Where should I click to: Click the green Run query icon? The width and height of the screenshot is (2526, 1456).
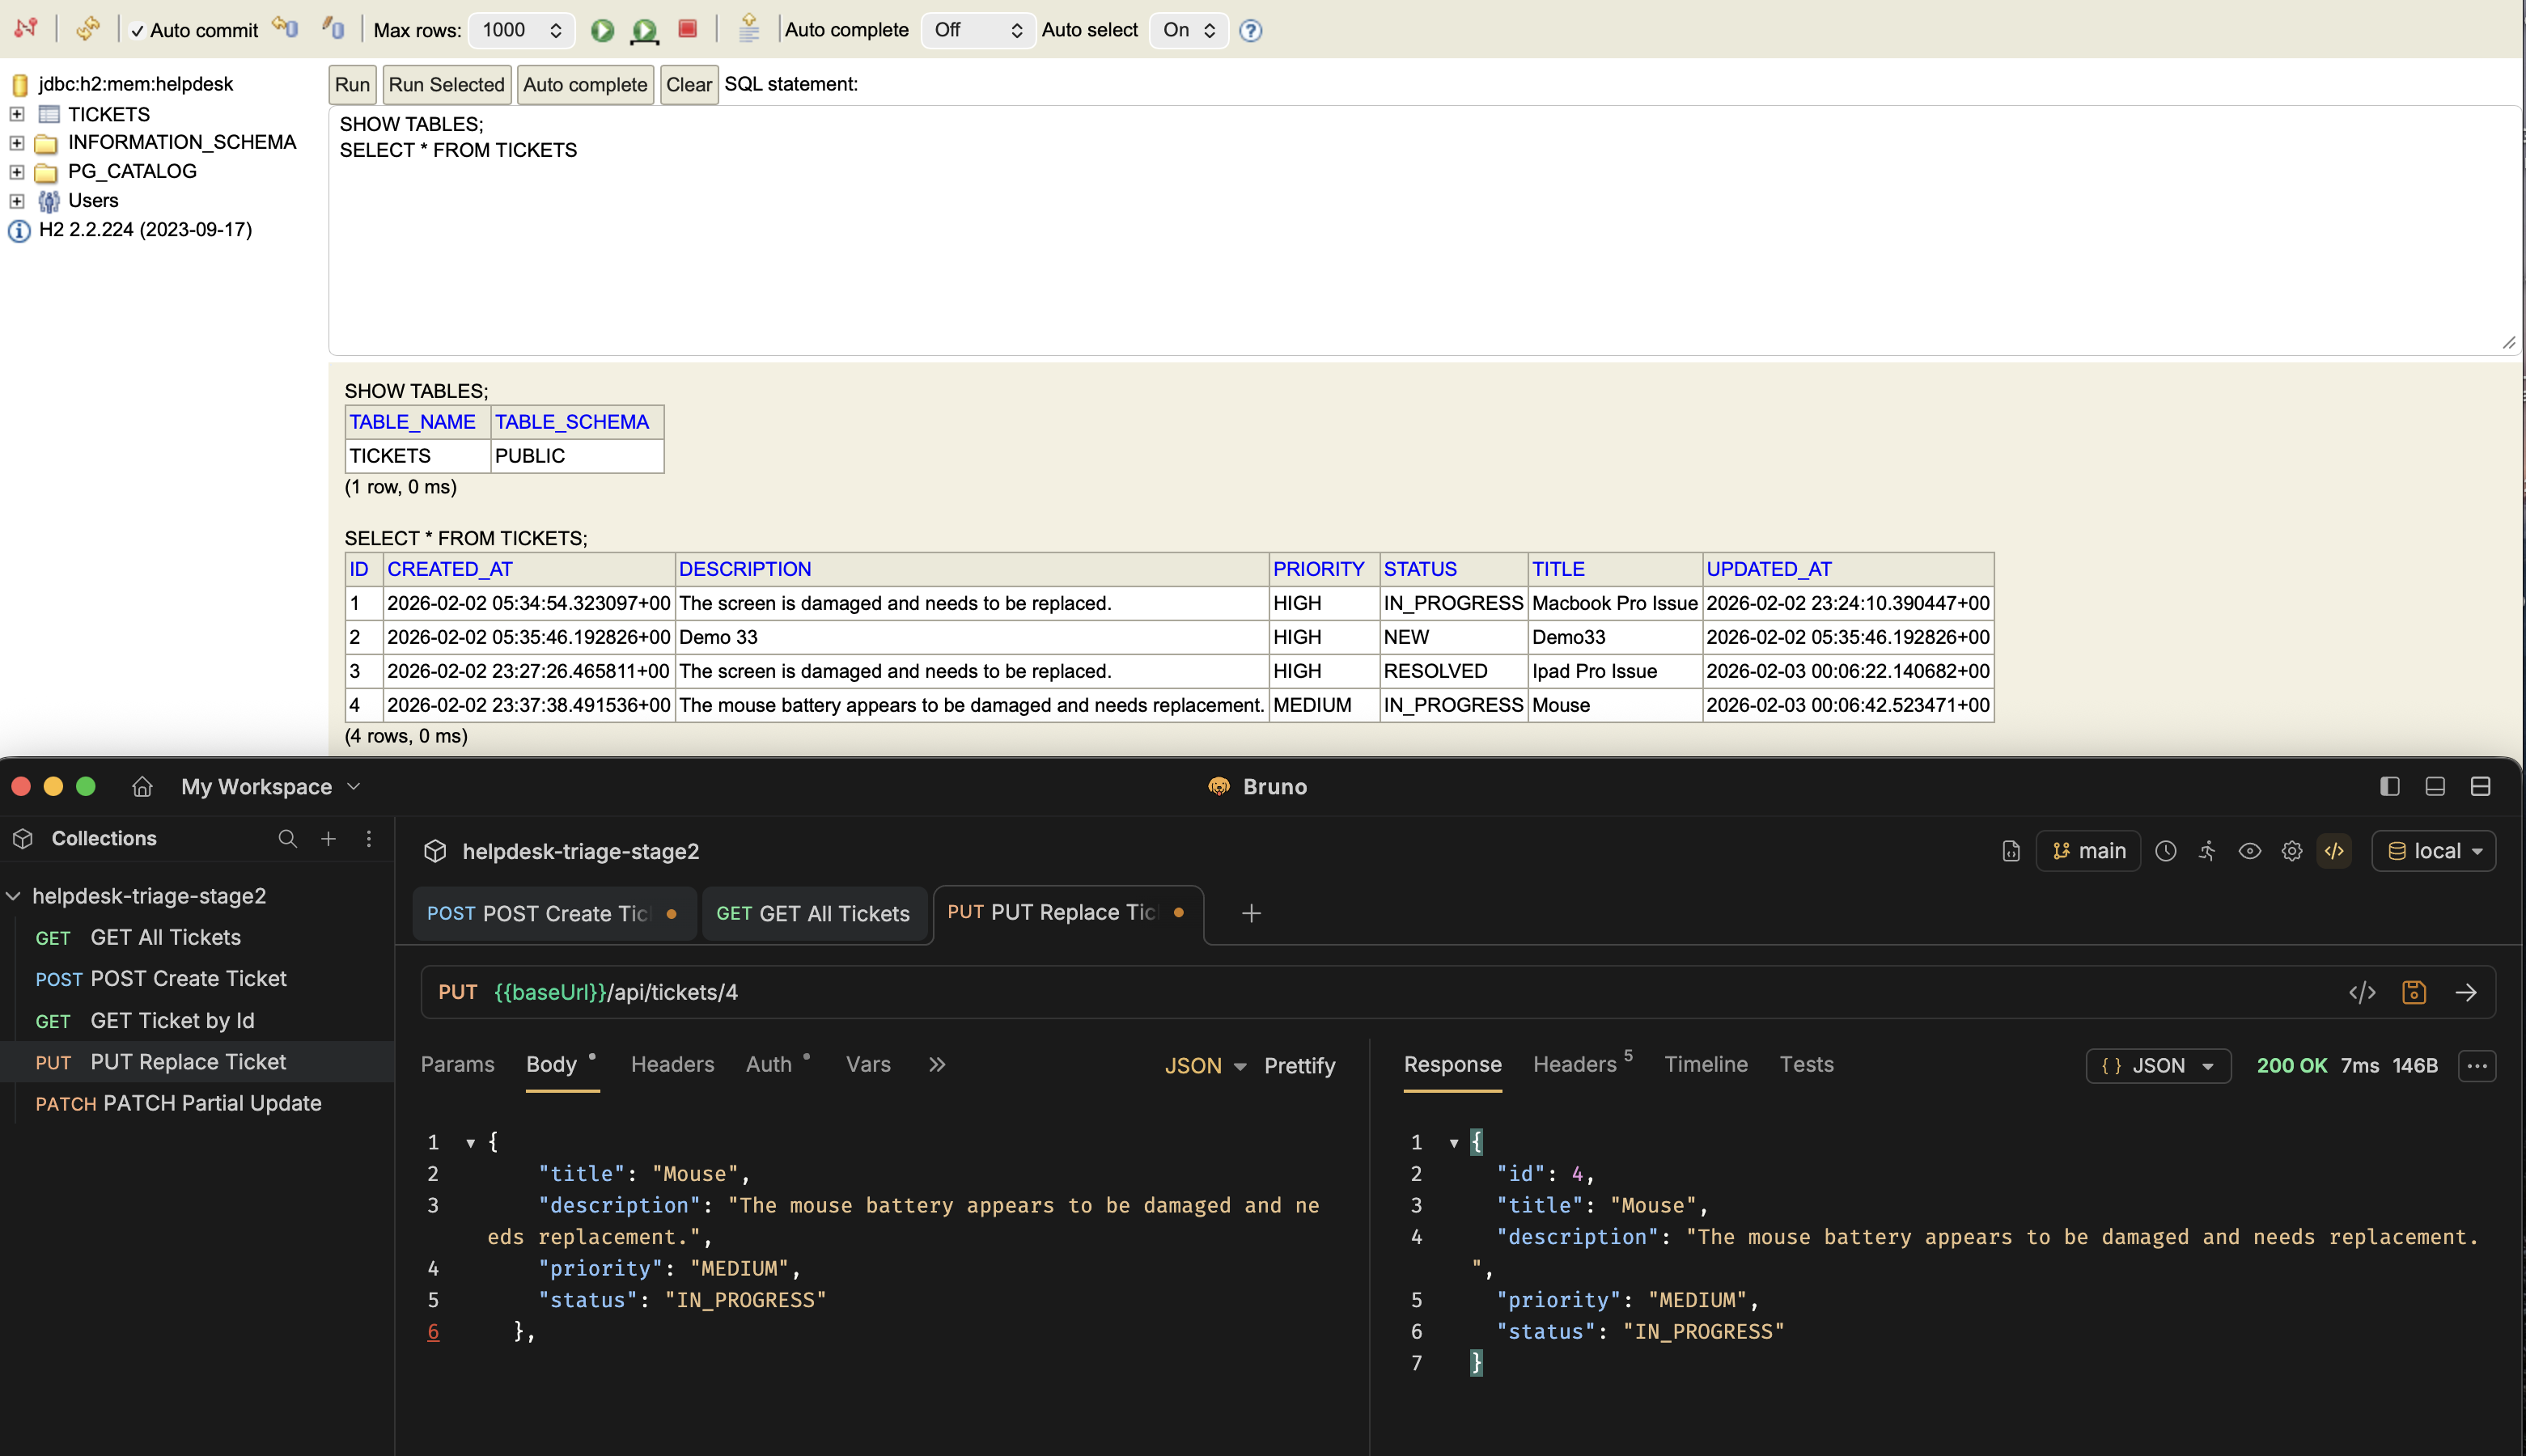pyautogui.click(x=602, y=30)
